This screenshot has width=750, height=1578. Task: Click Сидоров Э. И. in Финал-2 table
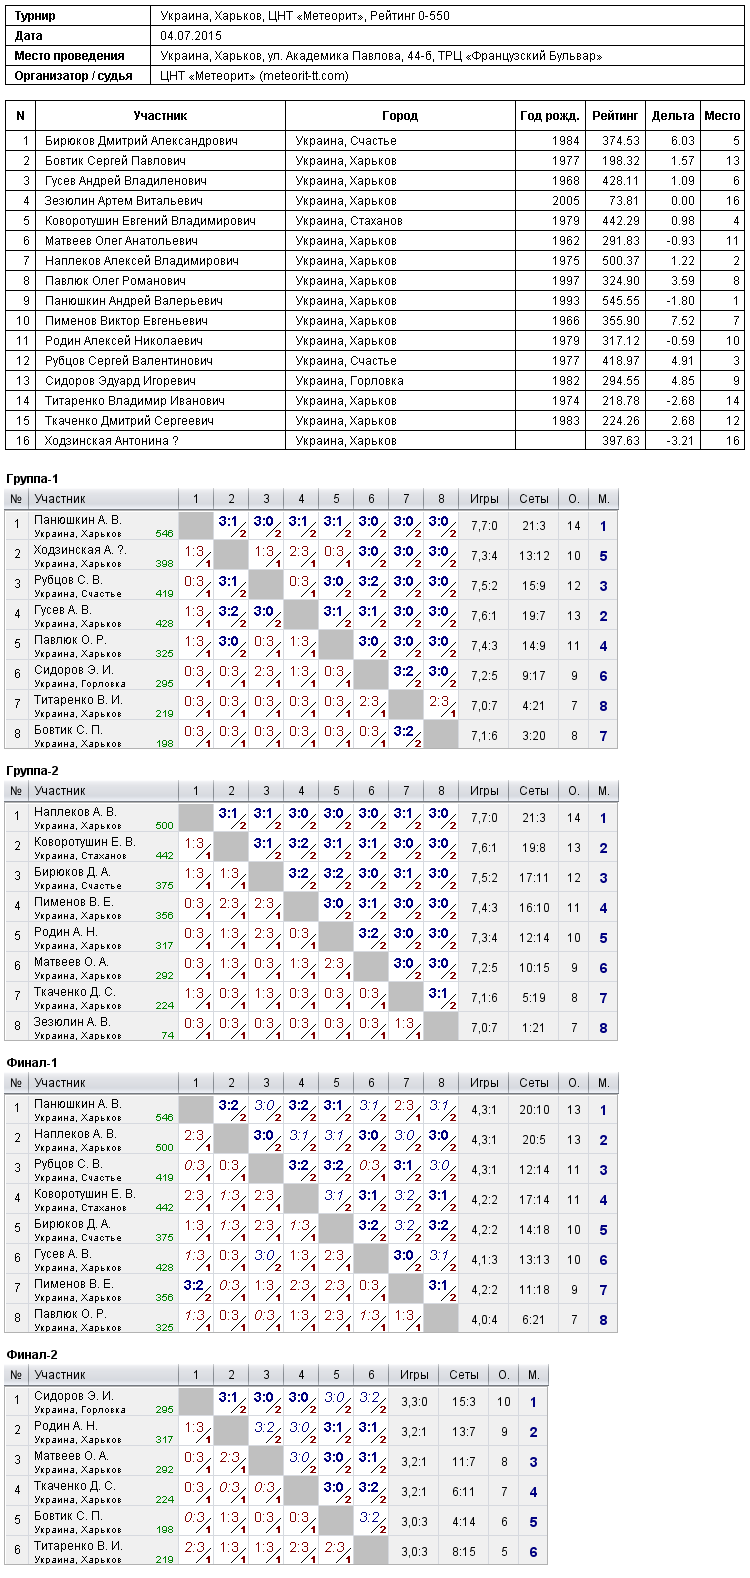(x=74, y=1396)
